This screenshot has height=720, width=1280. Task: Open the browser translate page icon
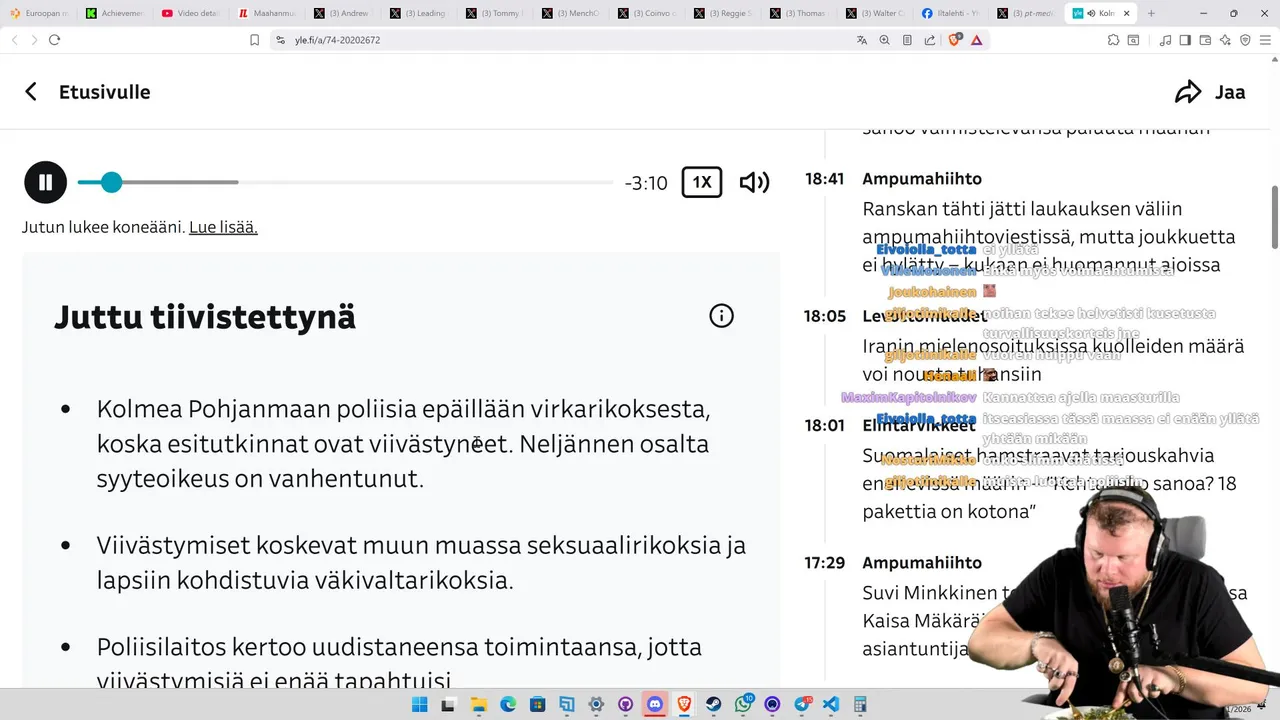tap(862, 40)
